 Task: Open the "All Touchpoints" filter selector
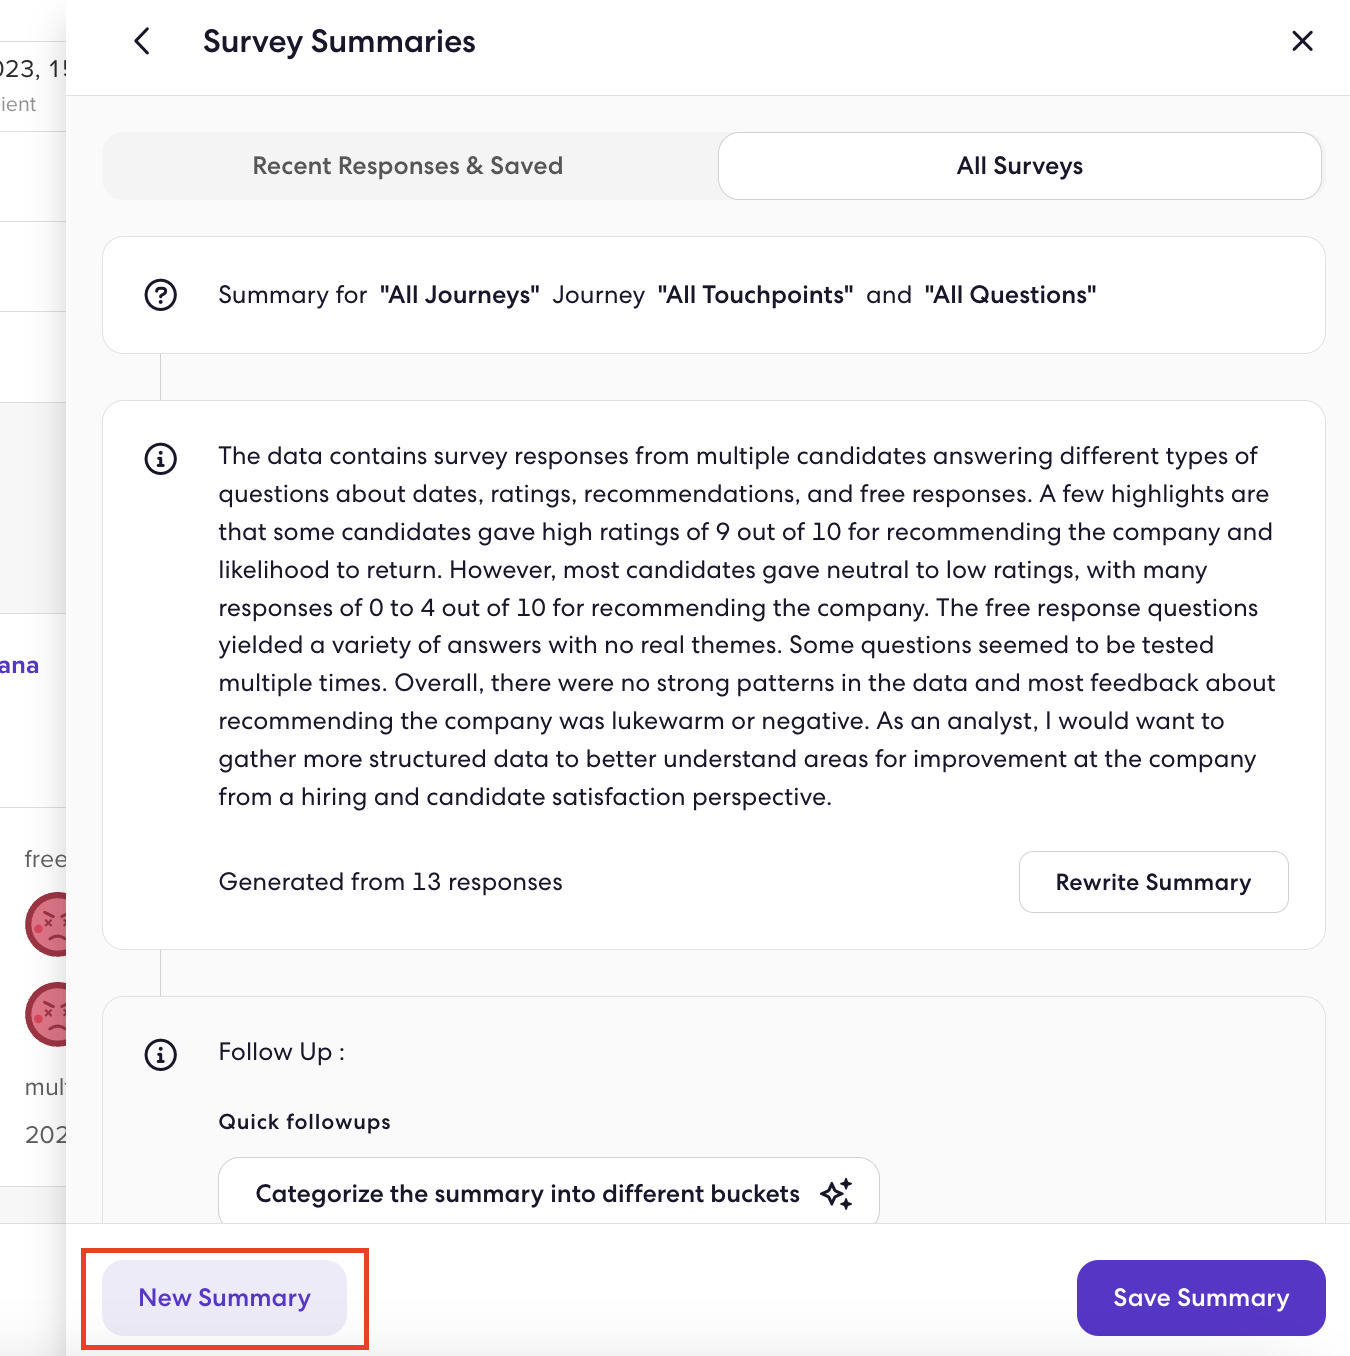pyautogui.click(x=755, y=295)
